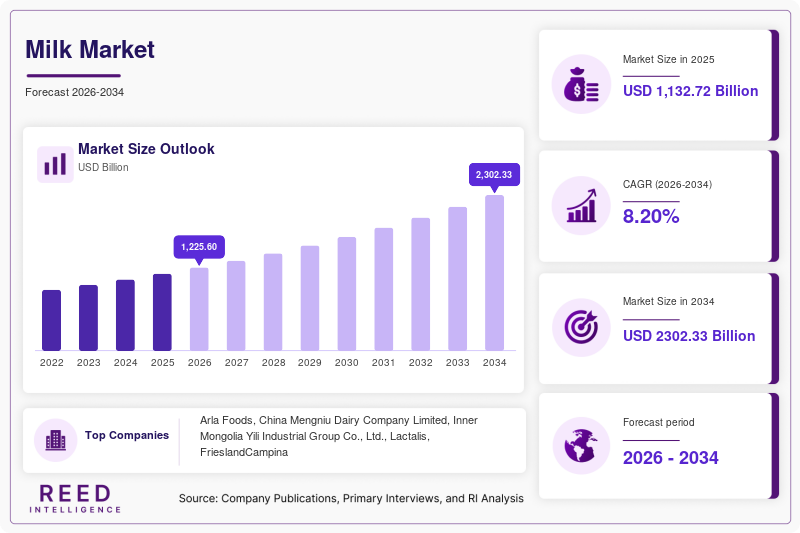Click the 2027 bar in the chart

click(x=236, y=306)
